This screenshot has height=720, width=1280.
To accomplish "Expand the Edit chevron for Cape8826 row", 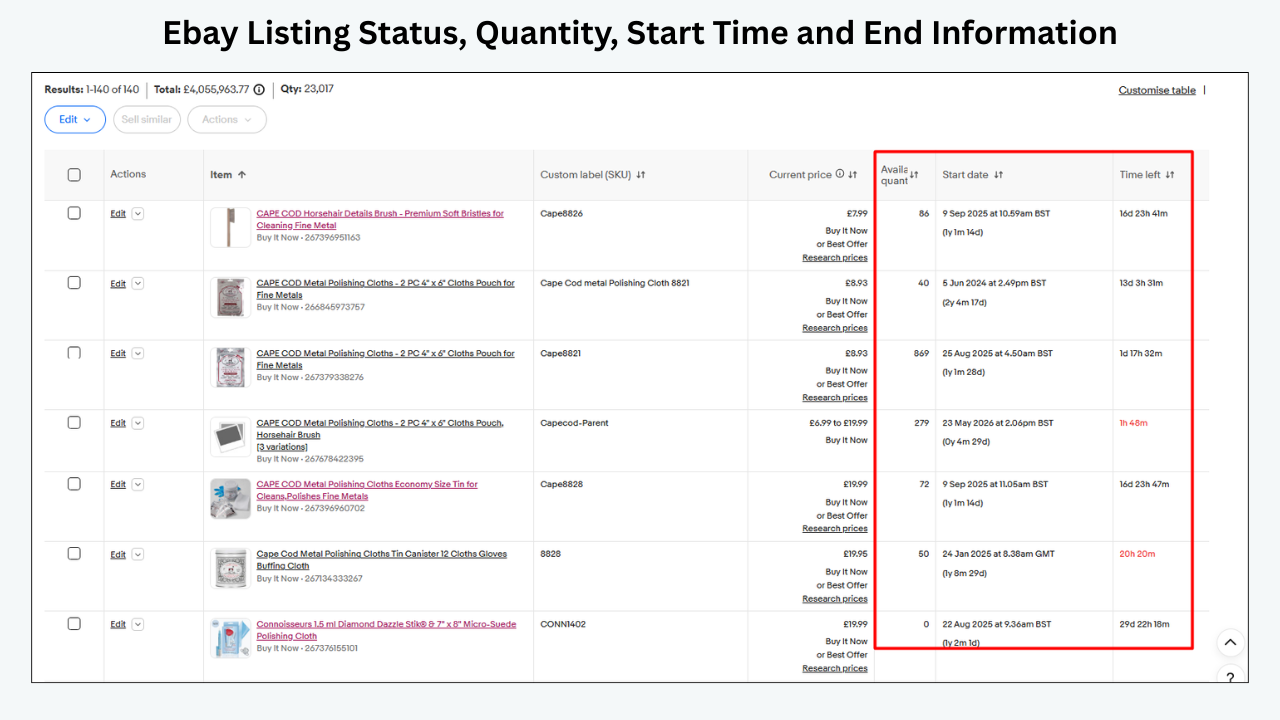I will (x=138, y=214).
